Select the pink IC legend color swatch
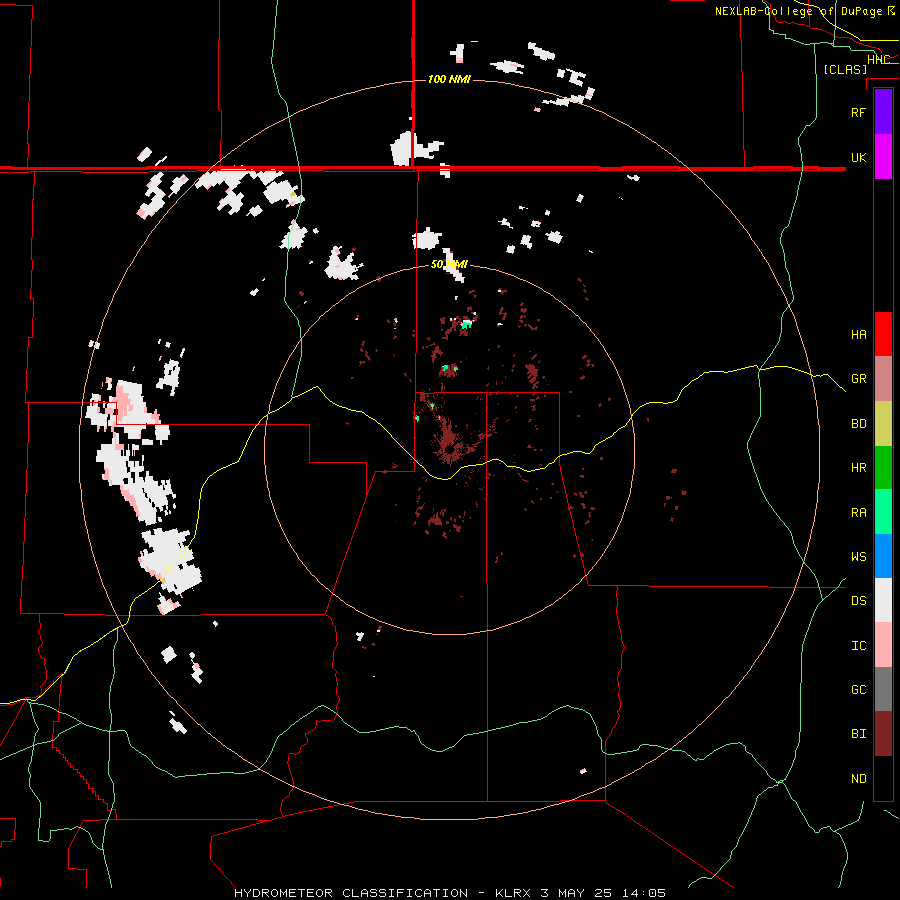Viewport: 900px width, 900px height. (883, 645)
